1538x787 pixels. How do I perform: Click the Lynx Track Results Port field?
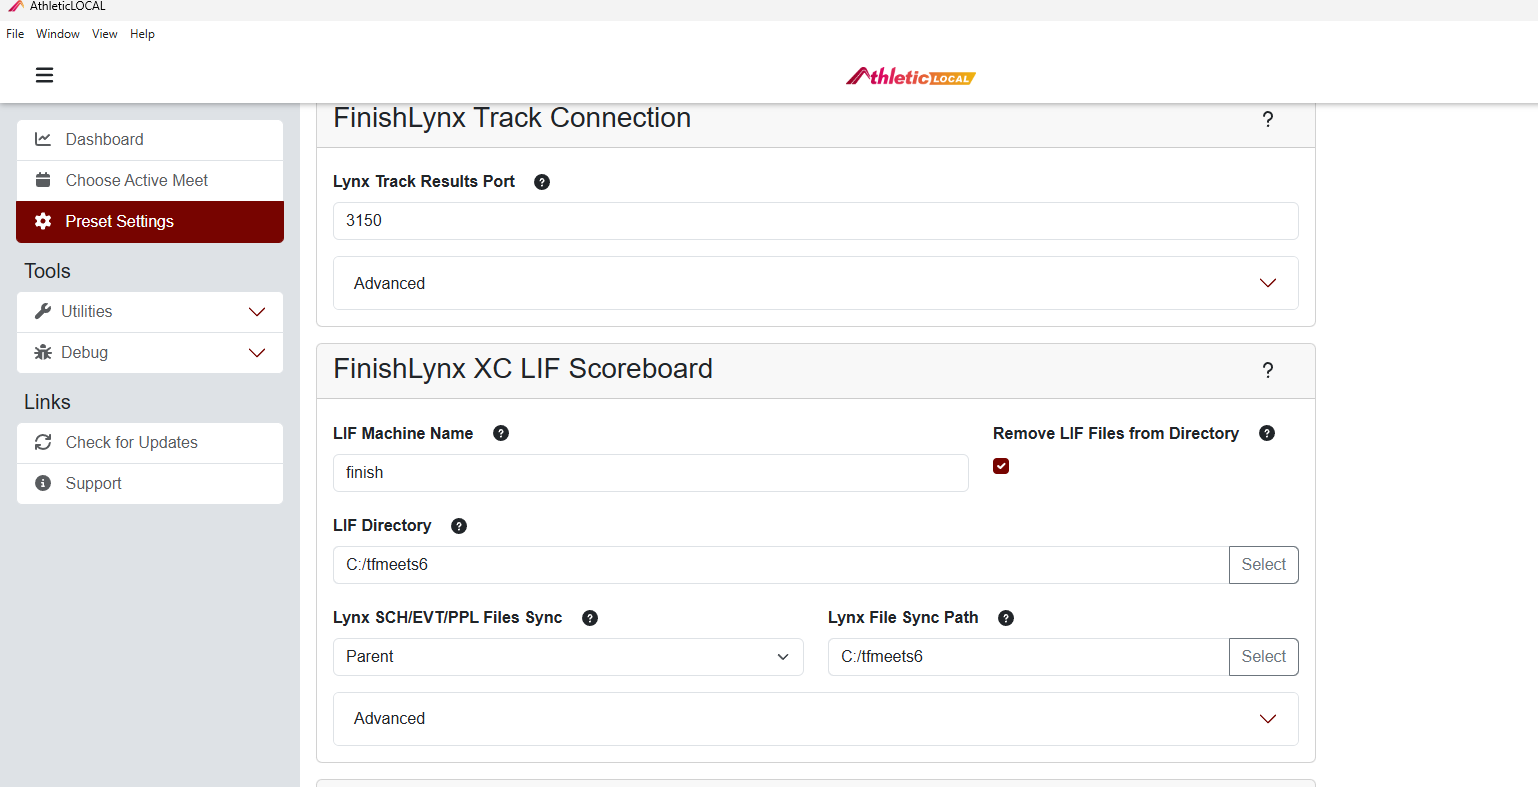pyautogui.click(x=816, y=221)
